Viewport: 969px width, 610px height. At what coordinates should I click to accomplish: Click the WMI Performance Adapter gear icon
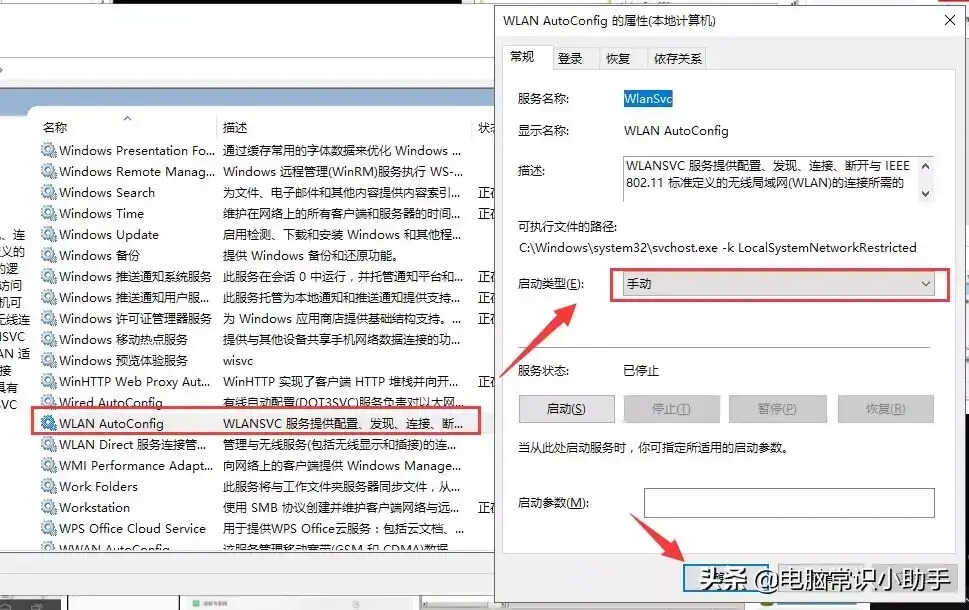tap(48, 465)
